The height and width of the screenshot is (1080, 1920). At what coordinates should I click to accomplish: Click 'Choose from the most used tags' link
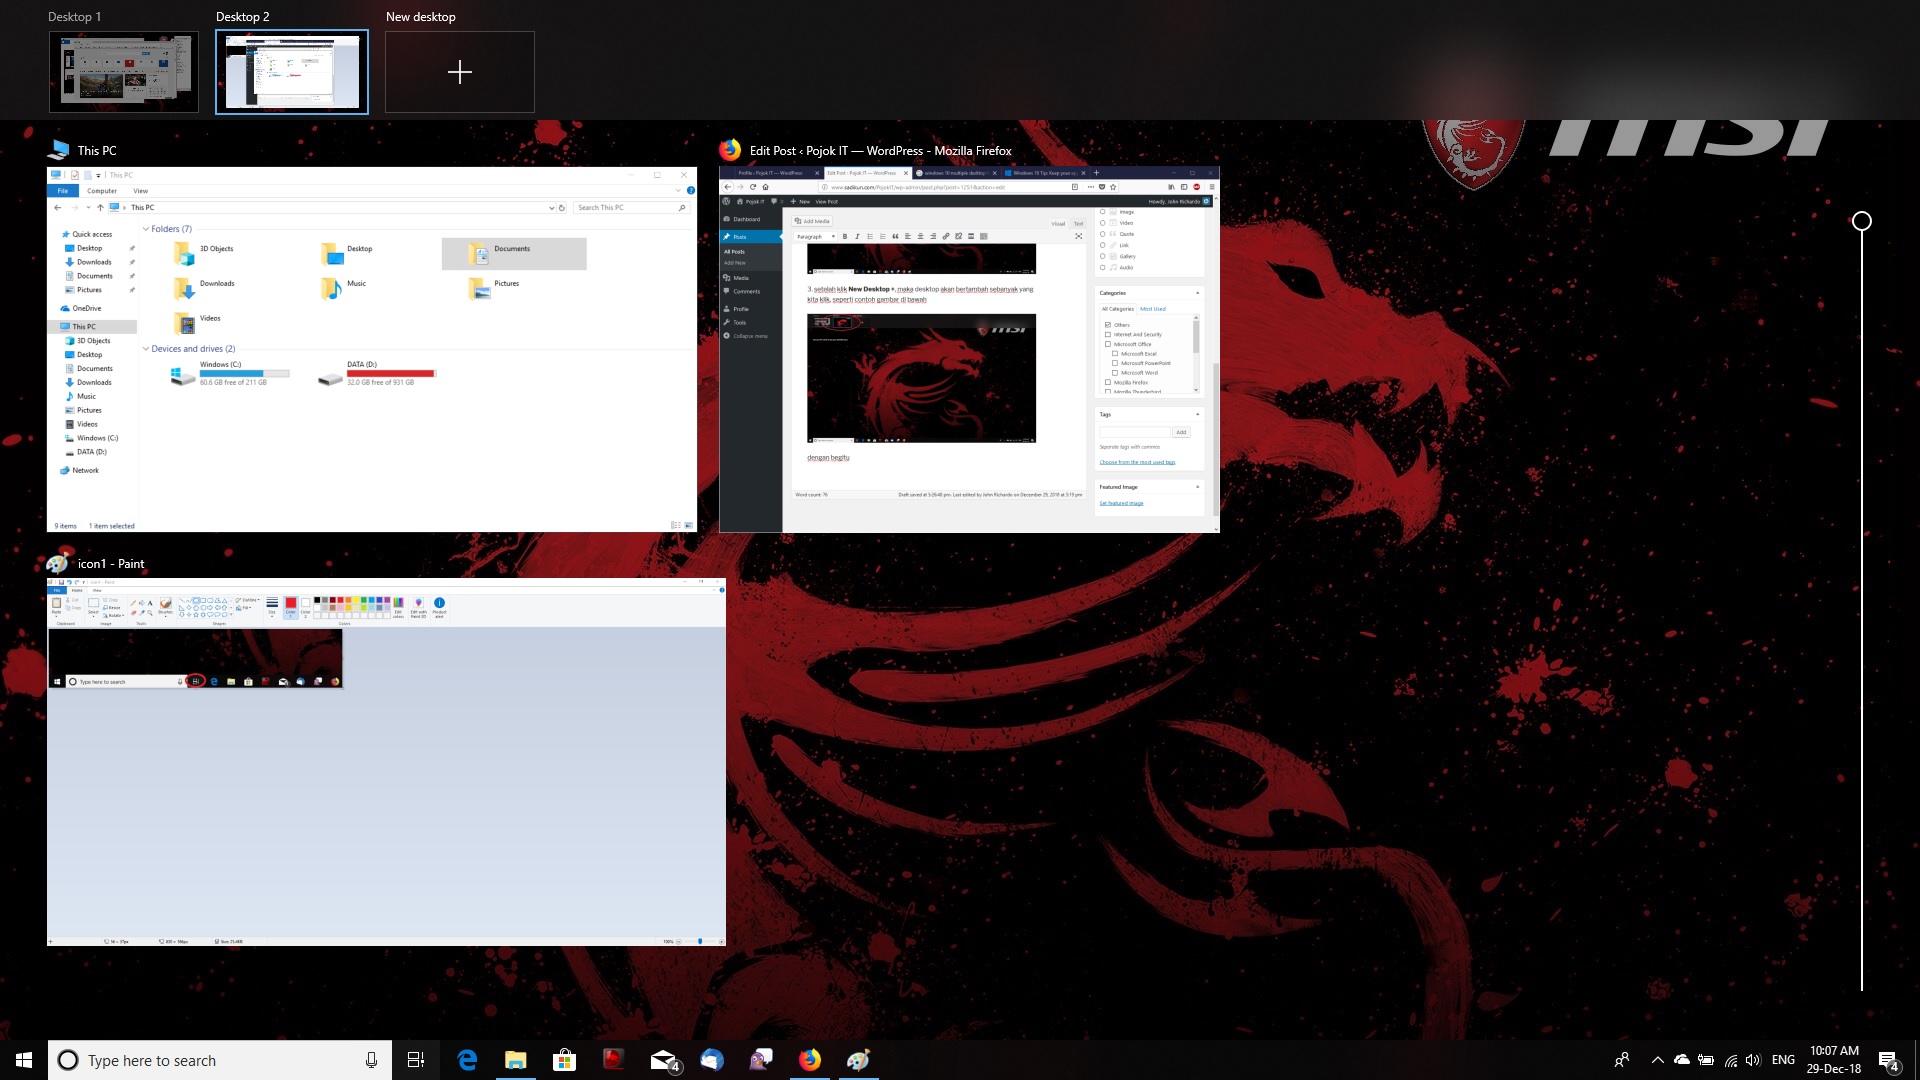click(x=1137, y=462)
